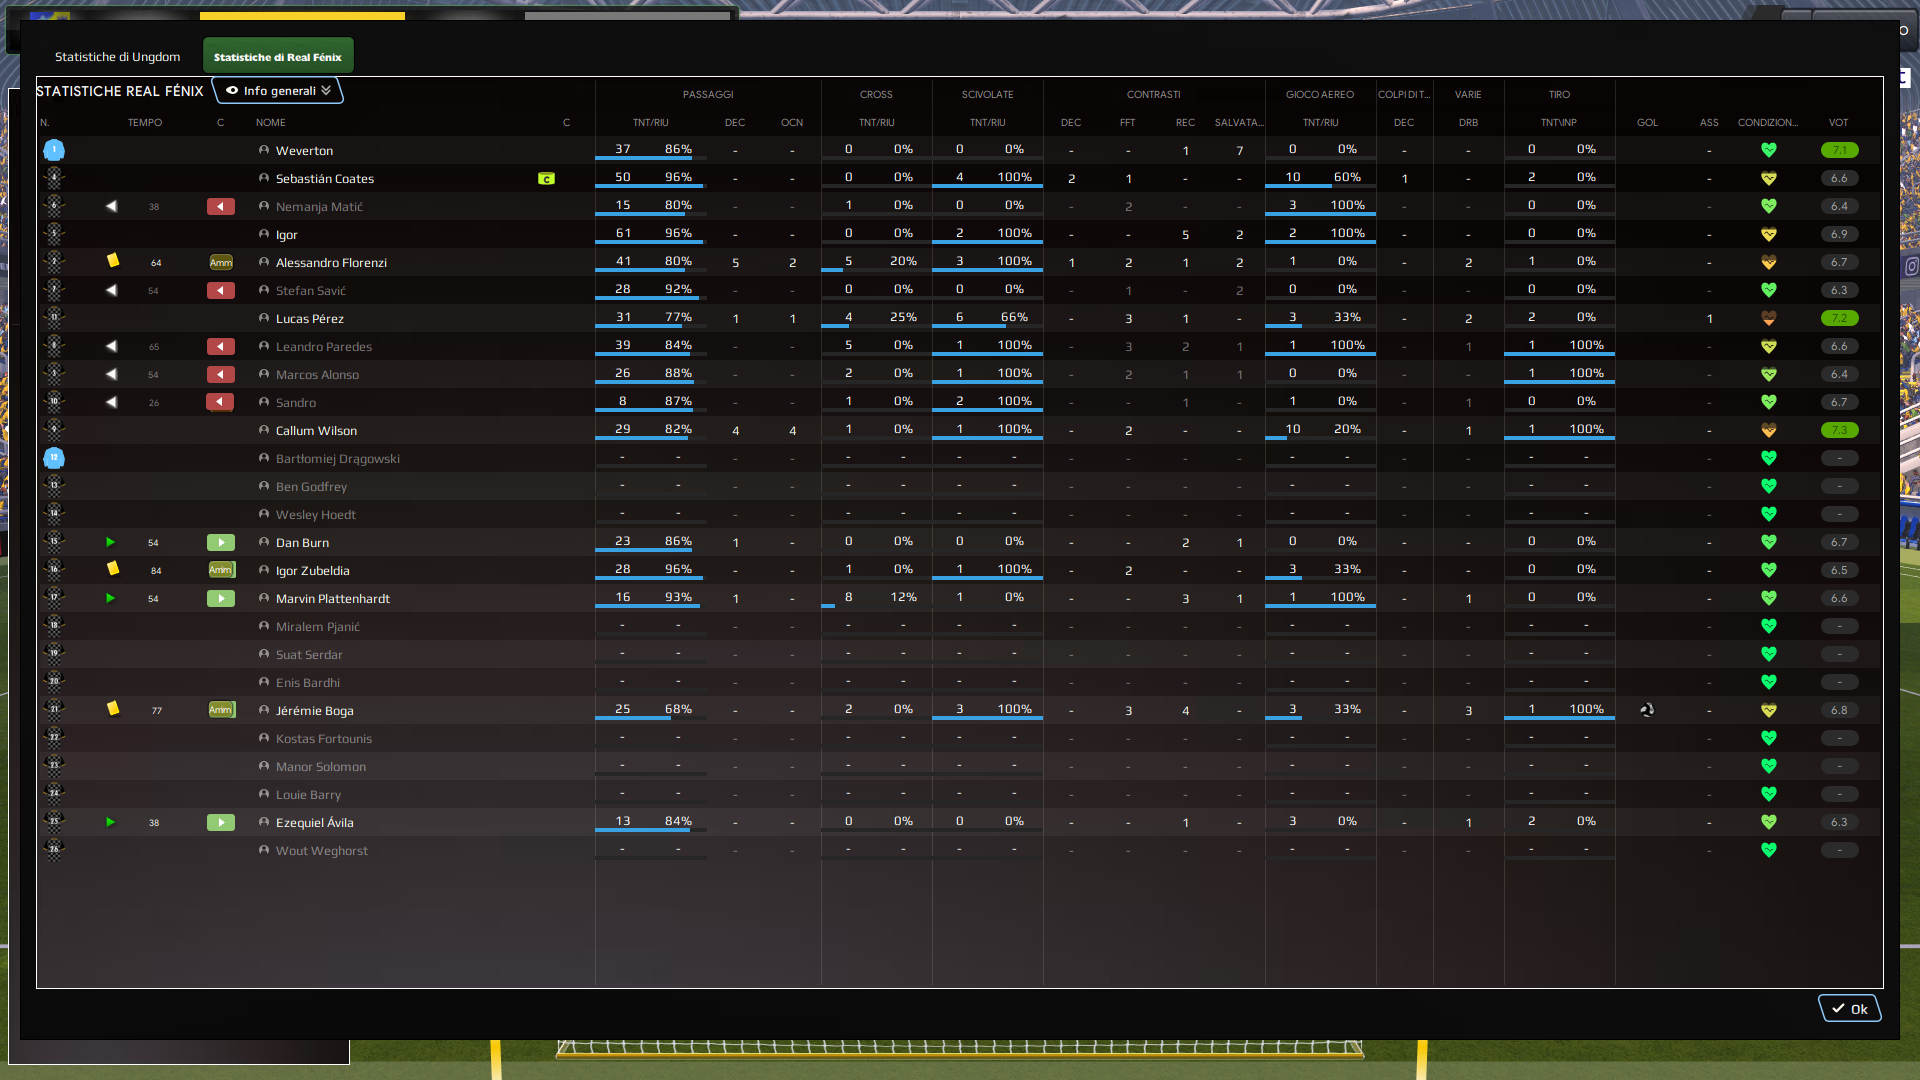Sort by DRB column header
This screenshot has width=1920, height=1080.
point(1468,122)
